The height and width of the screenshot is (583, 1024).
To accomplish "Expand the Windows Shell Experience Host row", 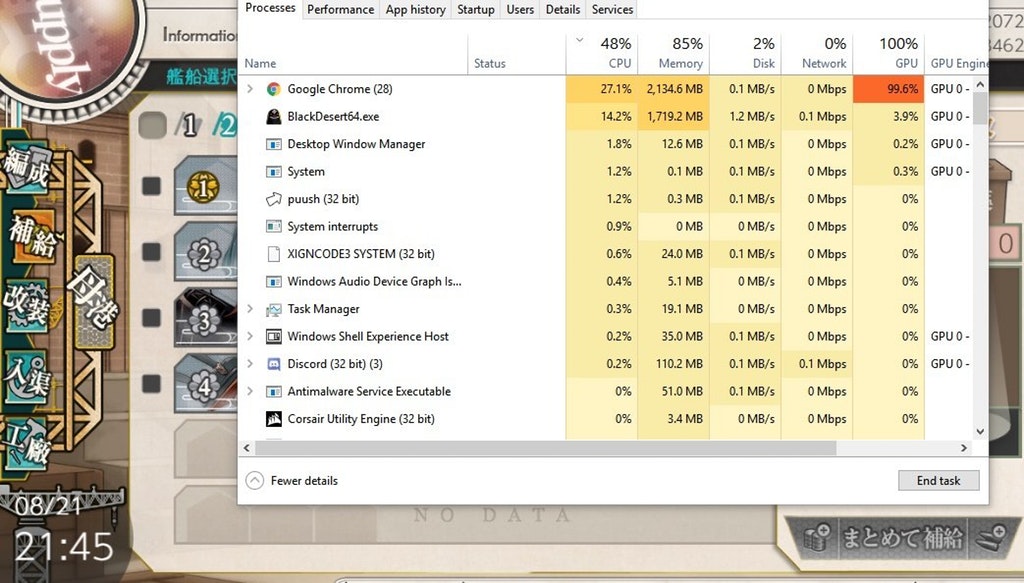I will coord(250,336).
